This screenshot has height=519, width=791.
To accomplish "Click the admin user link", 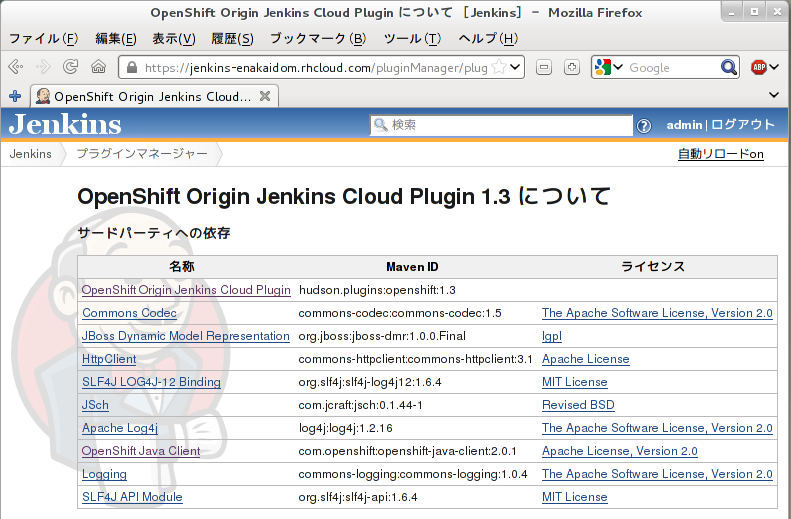I will pyautogui.click(x=684, y=125).
